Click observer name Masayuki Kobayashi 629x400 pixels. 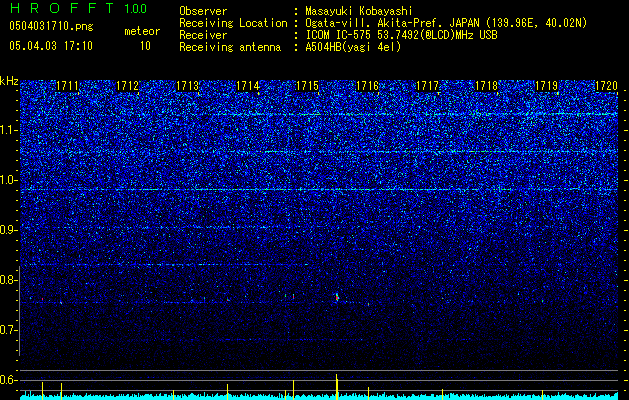(x=358, y=11)
